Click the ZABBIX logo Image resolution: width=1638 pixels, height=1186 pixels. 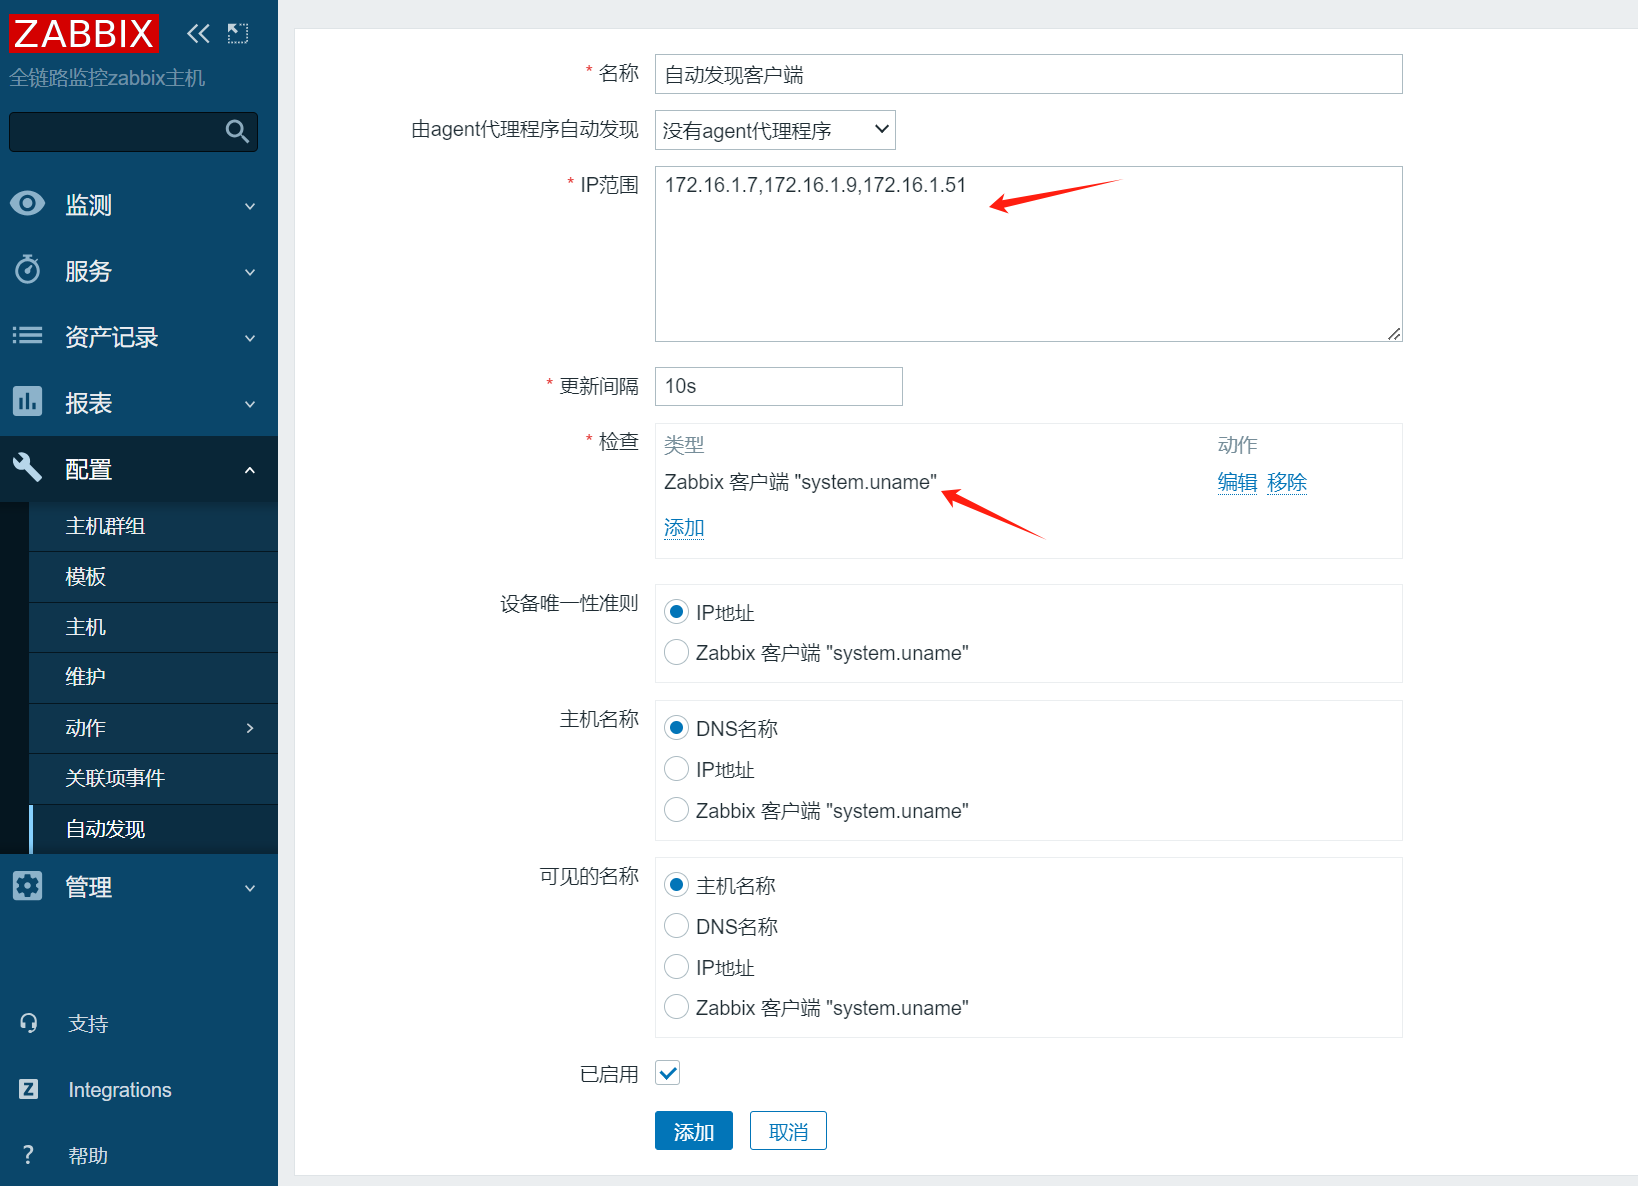[84, 33]
